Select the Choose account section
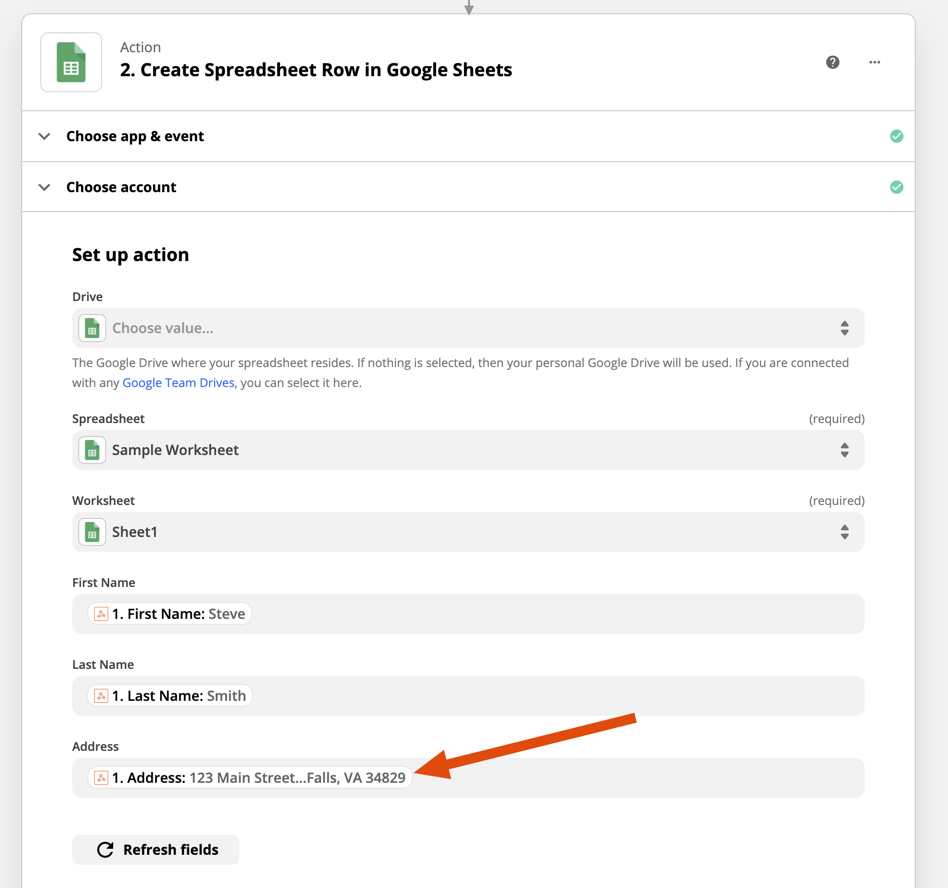This screenshot has width=948, height=888. tap(468, 187)
